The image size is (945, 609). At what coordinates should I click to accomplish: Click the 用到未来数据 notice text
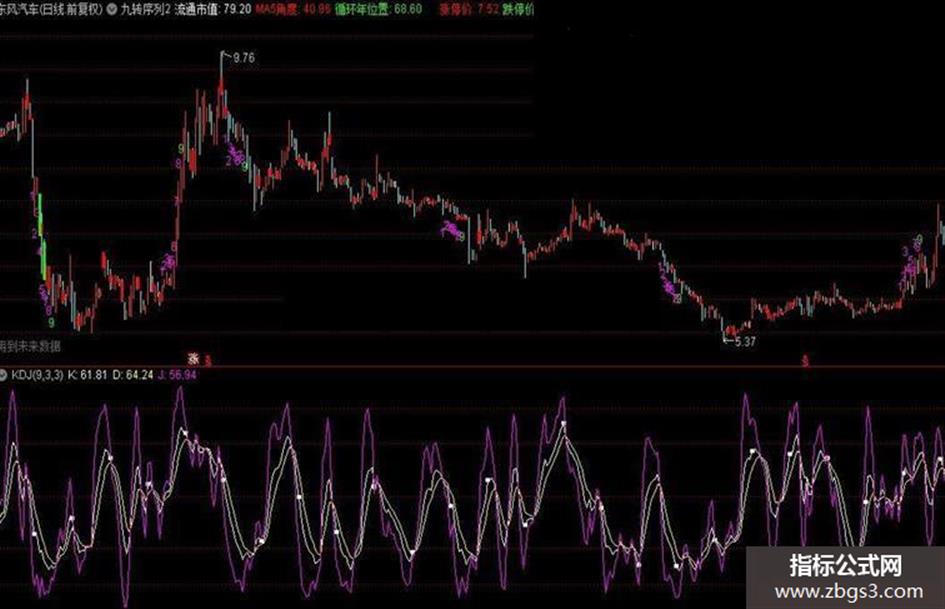(30, 346)
